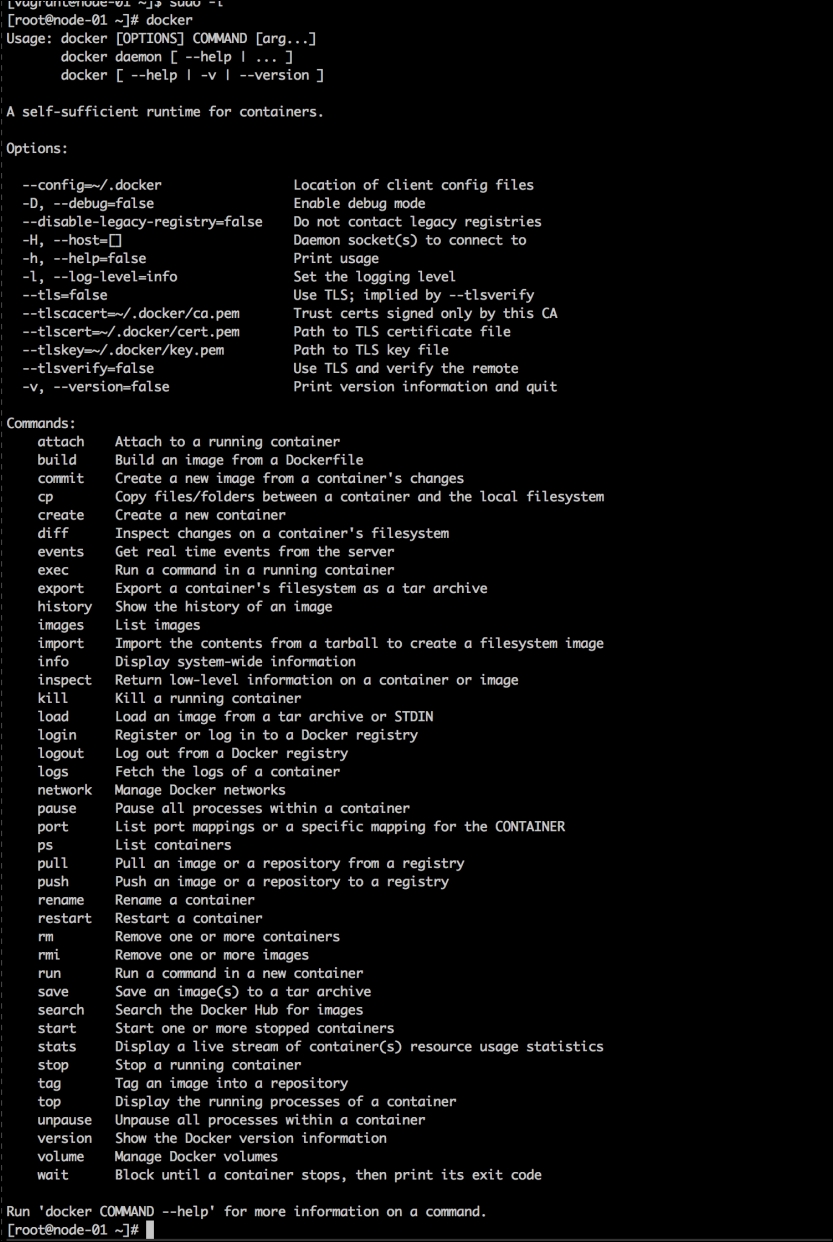Click the 'Search the Docker Hub for images' description
Image resolution: width=833 pixels, height=1242 pixels.
click(x=239, y=1010)
